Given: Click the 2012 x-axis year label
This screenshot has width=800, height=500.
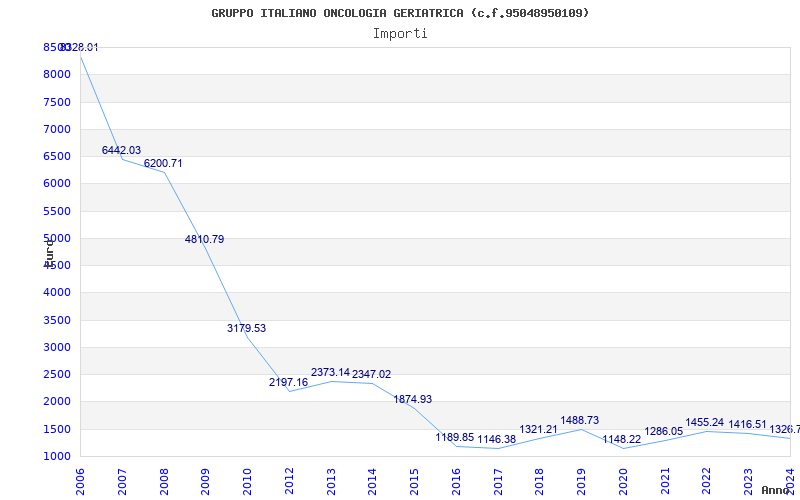Looking at the screenshot, I should point(289,481).
